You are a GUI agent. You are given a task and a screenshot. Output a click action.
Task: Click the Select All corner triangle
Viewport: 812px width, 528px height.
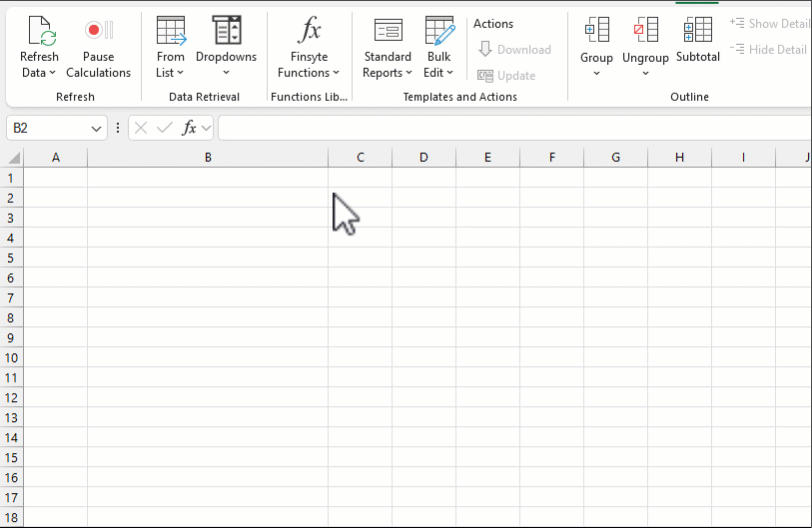(x=14, y=158)
